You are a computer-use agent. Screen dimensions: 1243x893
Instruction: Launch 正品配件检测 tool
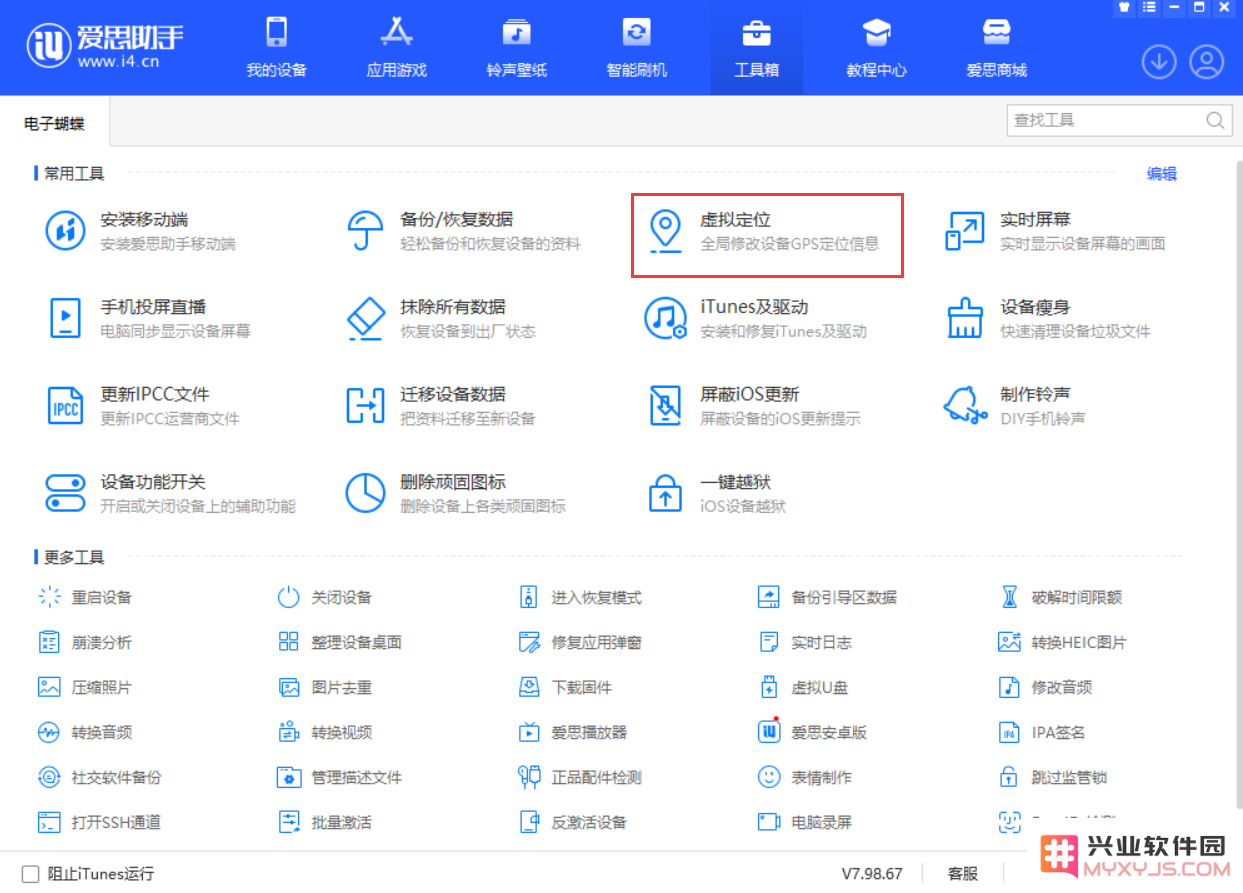point(580,777)
